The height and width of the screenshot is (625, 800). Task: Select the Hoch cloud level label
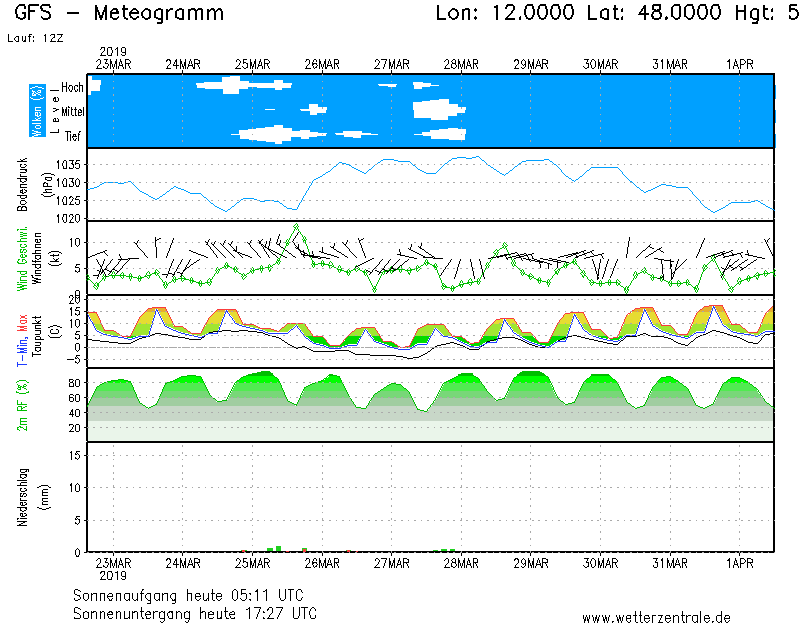[72, 88]
